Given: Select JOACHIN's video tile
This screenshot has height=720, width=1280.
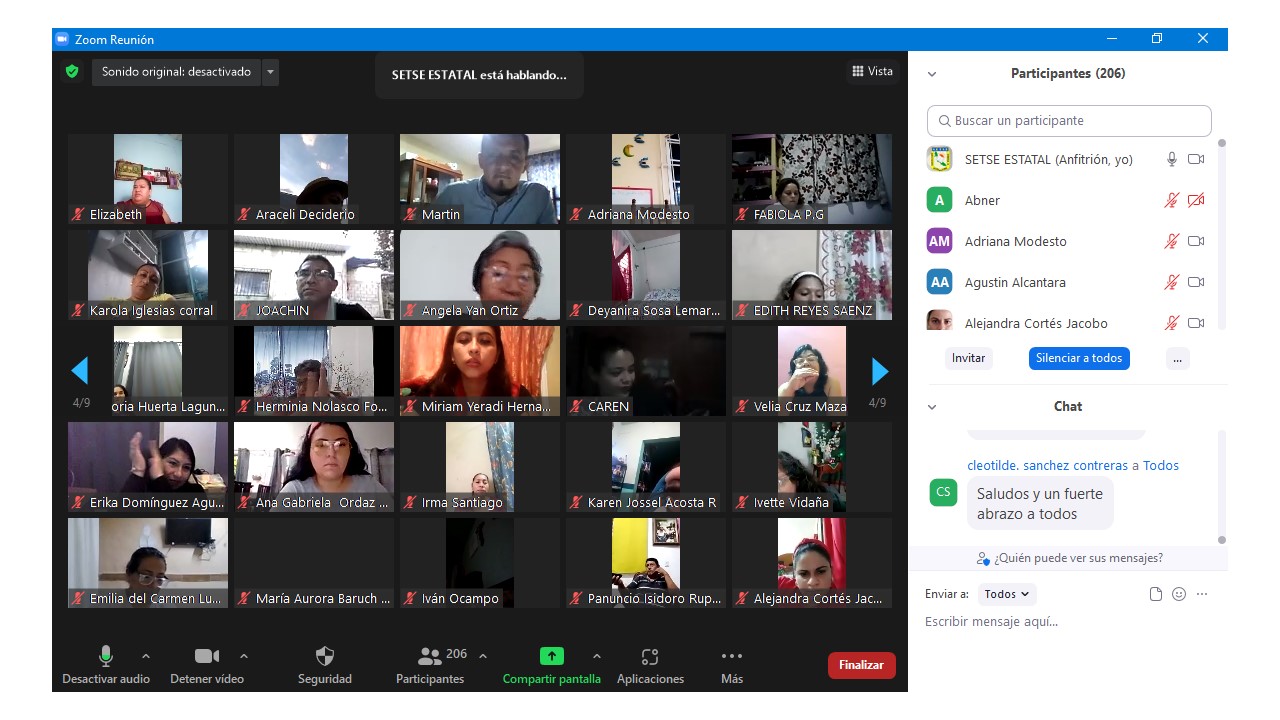Looking at the screenshot, I should tap(314, 275).
